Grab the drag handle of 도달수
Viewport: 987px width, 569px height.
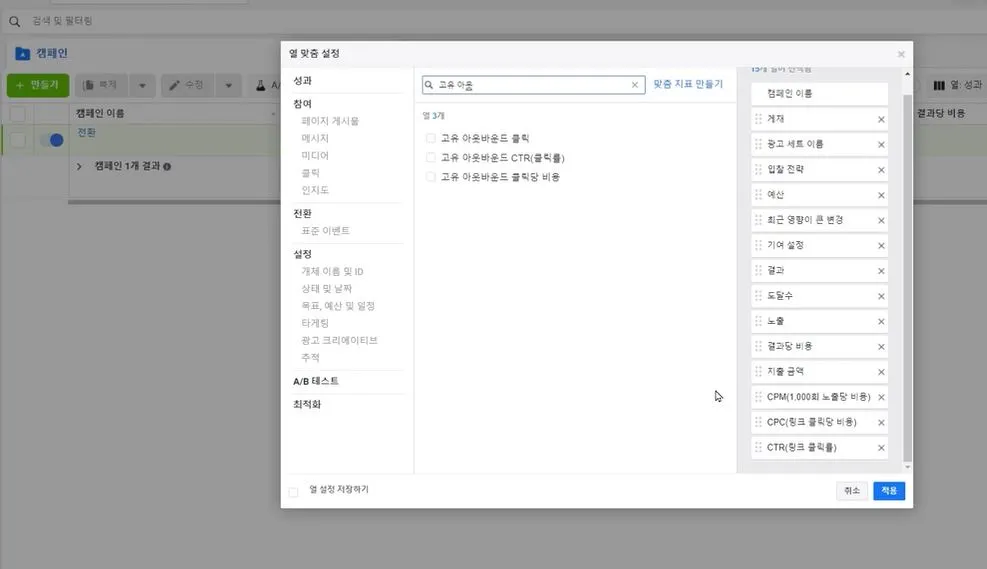pos(759,295)
